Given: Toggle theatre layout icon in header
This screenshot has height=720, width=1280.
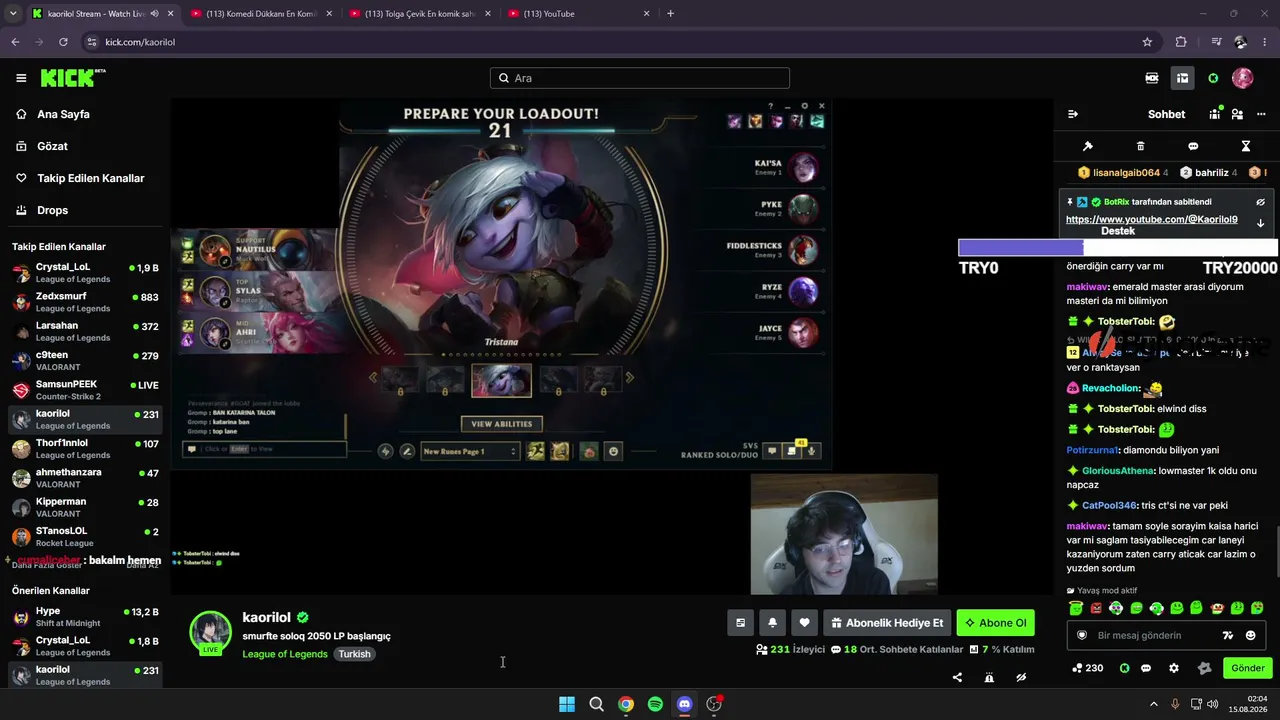Looking at the screenshot, I should [x=1182, y=78].
